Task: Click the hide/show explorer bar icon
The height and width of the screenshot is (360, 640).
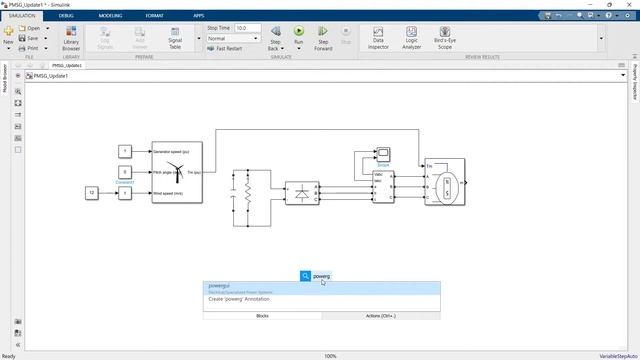Action: click(x=18, y=76)
